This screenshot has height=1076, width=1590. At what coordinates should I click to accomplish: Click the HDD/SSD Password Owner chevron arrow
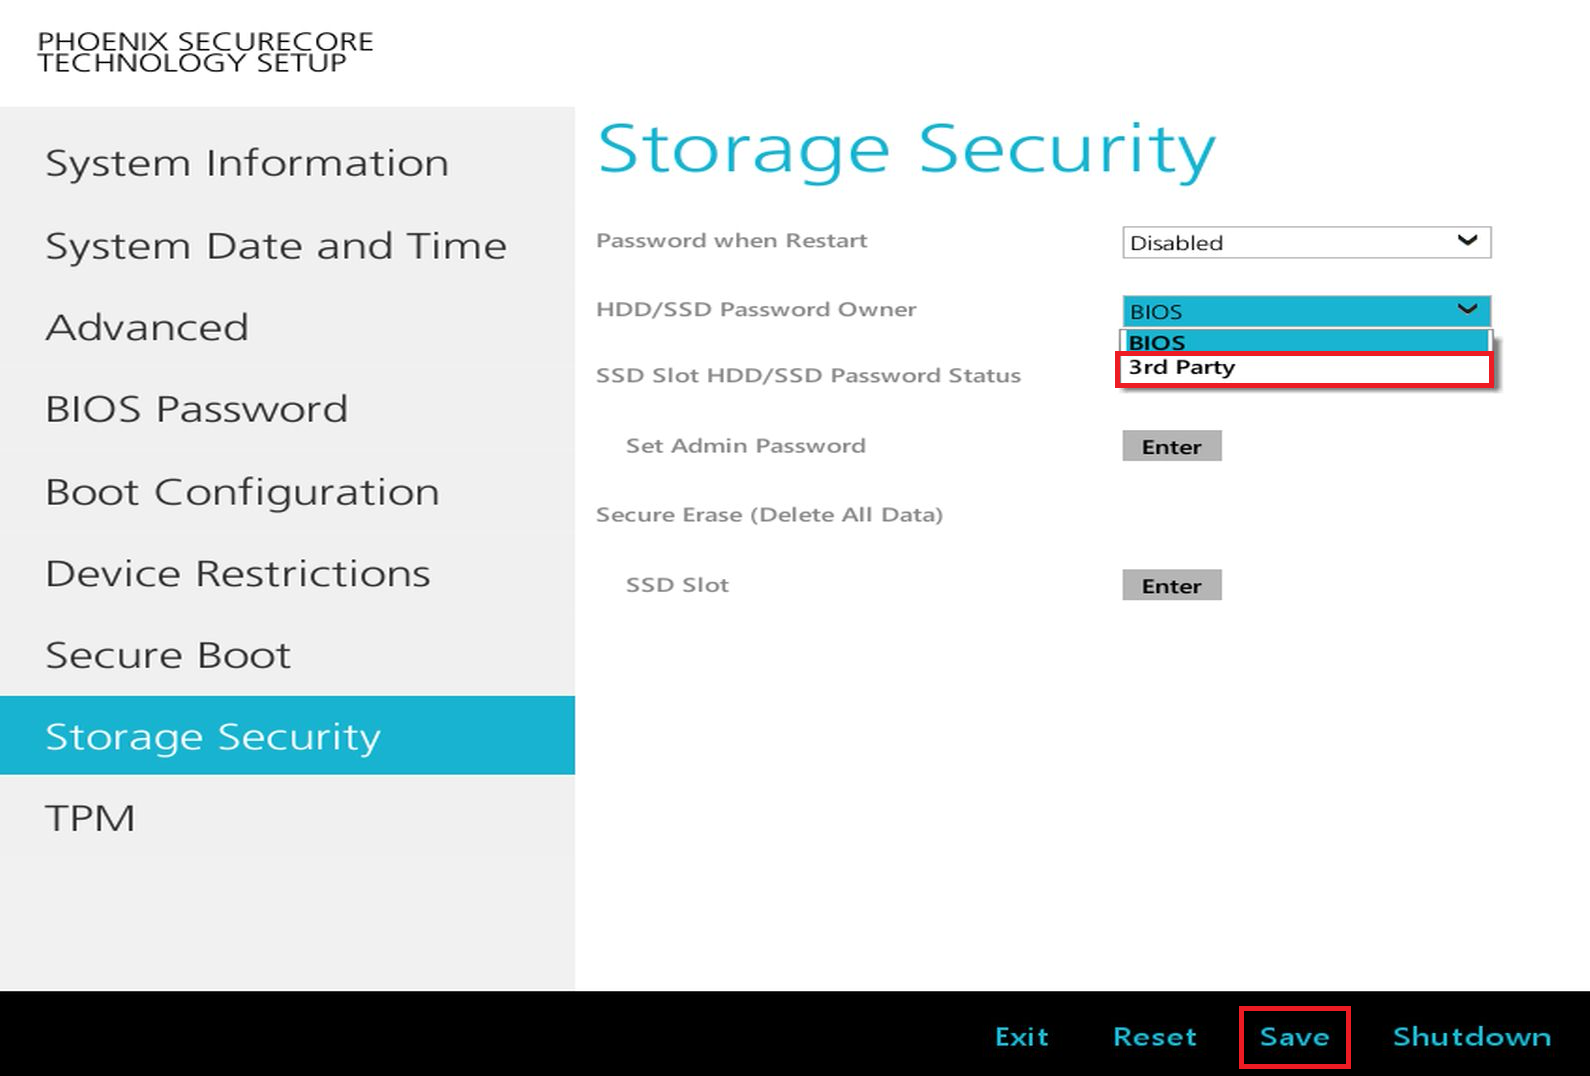tap(1467, 309)
